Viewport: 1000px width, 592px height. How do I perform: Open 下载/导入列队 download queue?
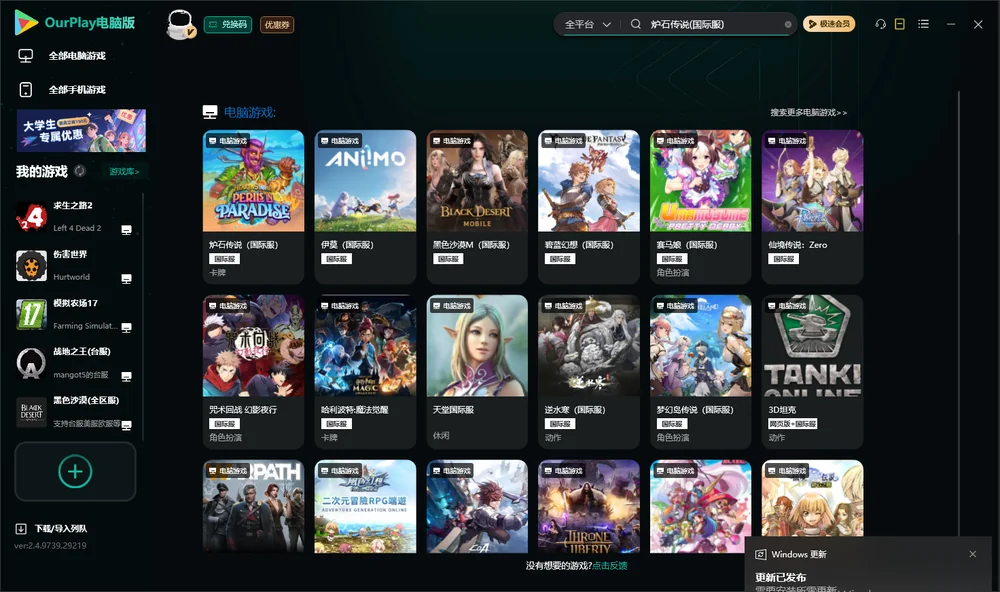52,528
